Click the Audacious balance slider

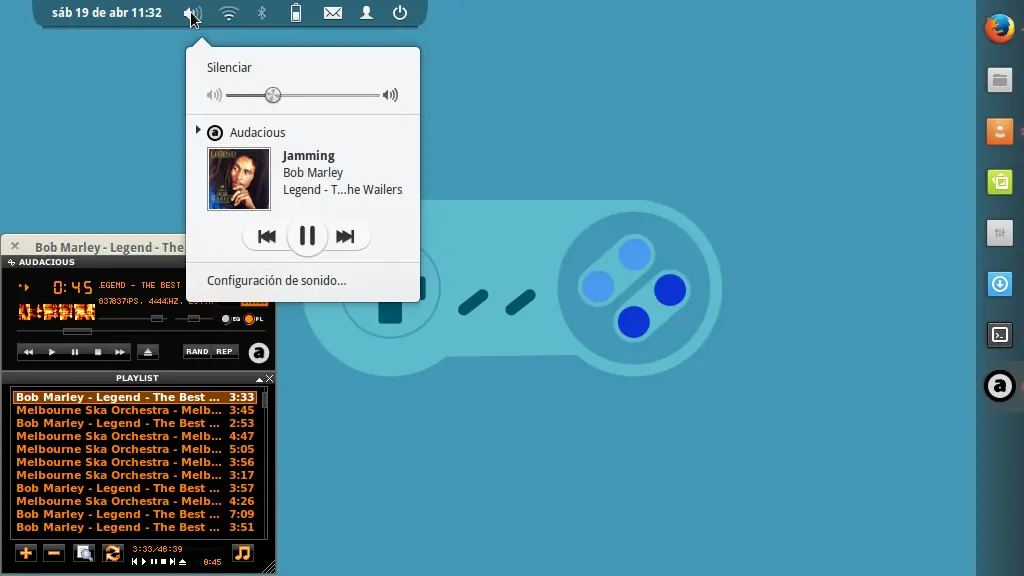(x=194, y=319)
